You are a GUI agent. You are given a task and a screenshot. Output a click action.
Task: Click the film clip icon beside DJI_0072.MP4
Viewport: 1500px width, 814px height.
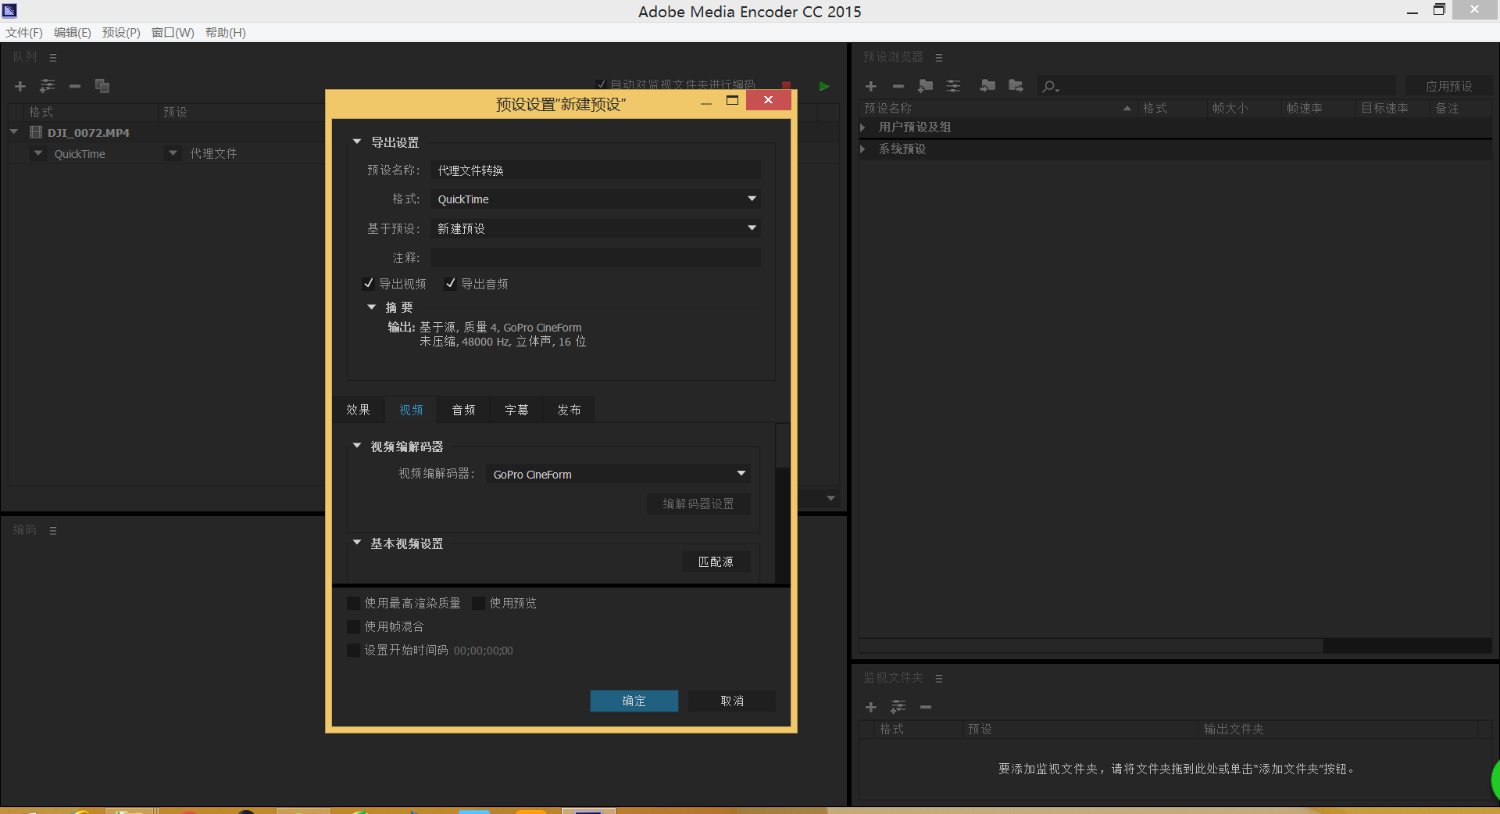[x=36, y=132]
